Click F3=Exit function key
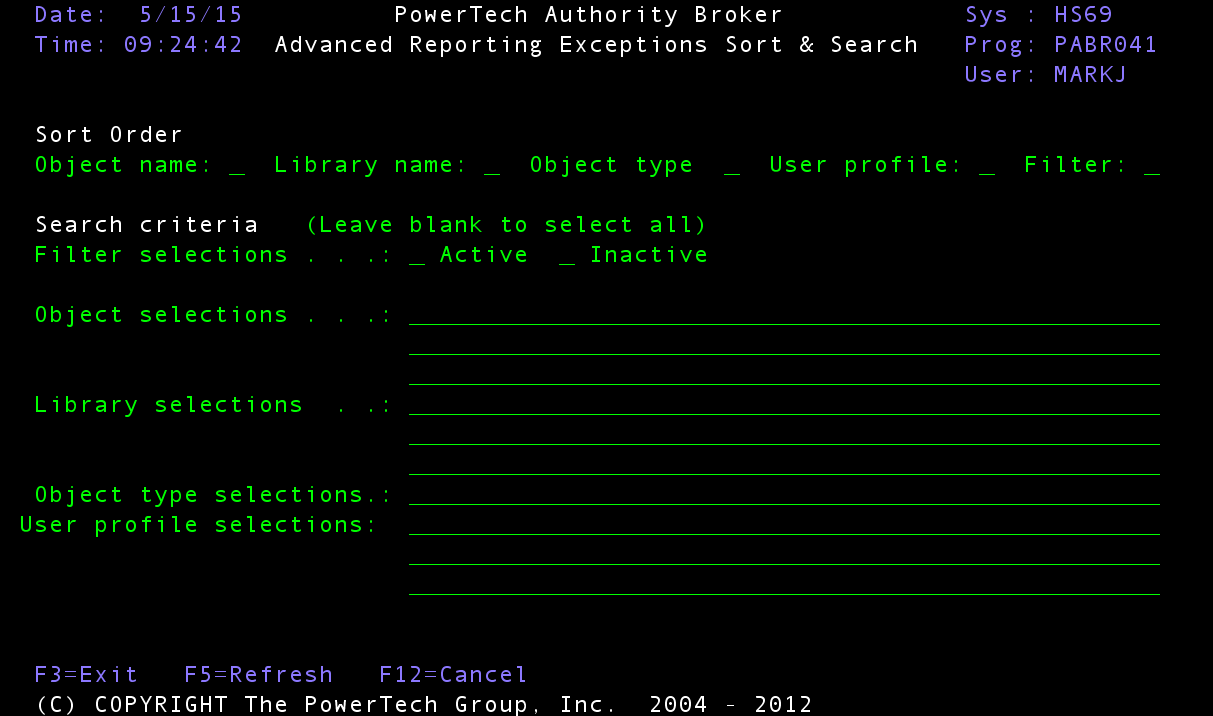The width and height of the screenshot is (1213, 716). (86, 674)
